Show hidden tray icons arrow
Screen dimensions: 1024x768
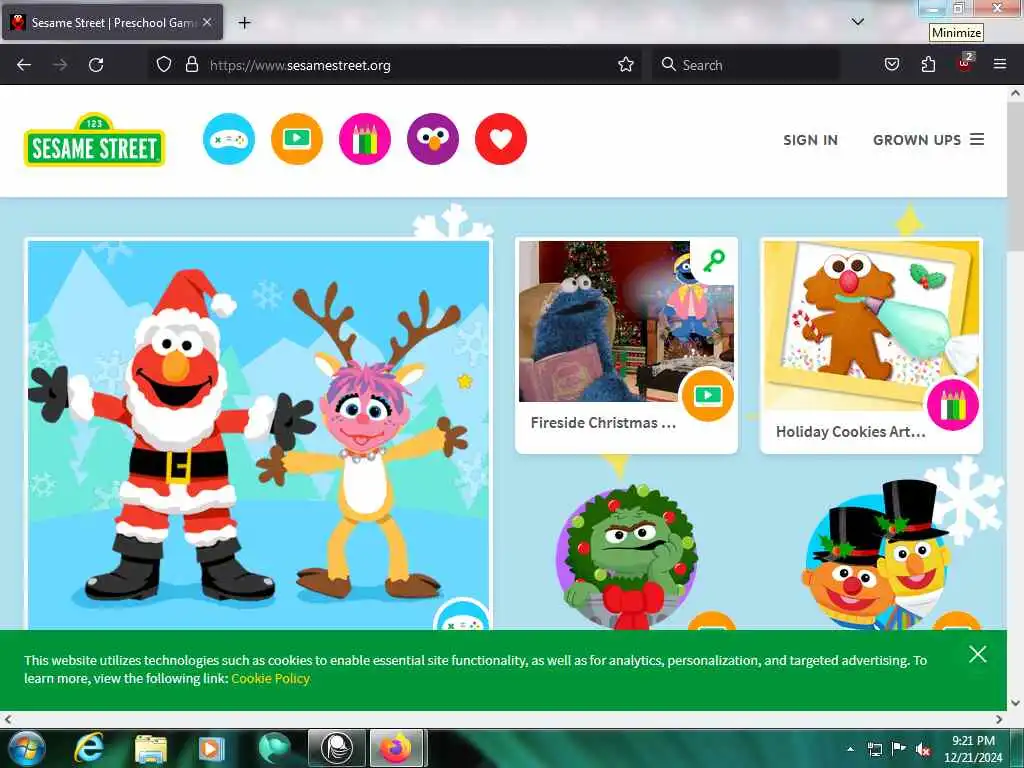[850, 749]
